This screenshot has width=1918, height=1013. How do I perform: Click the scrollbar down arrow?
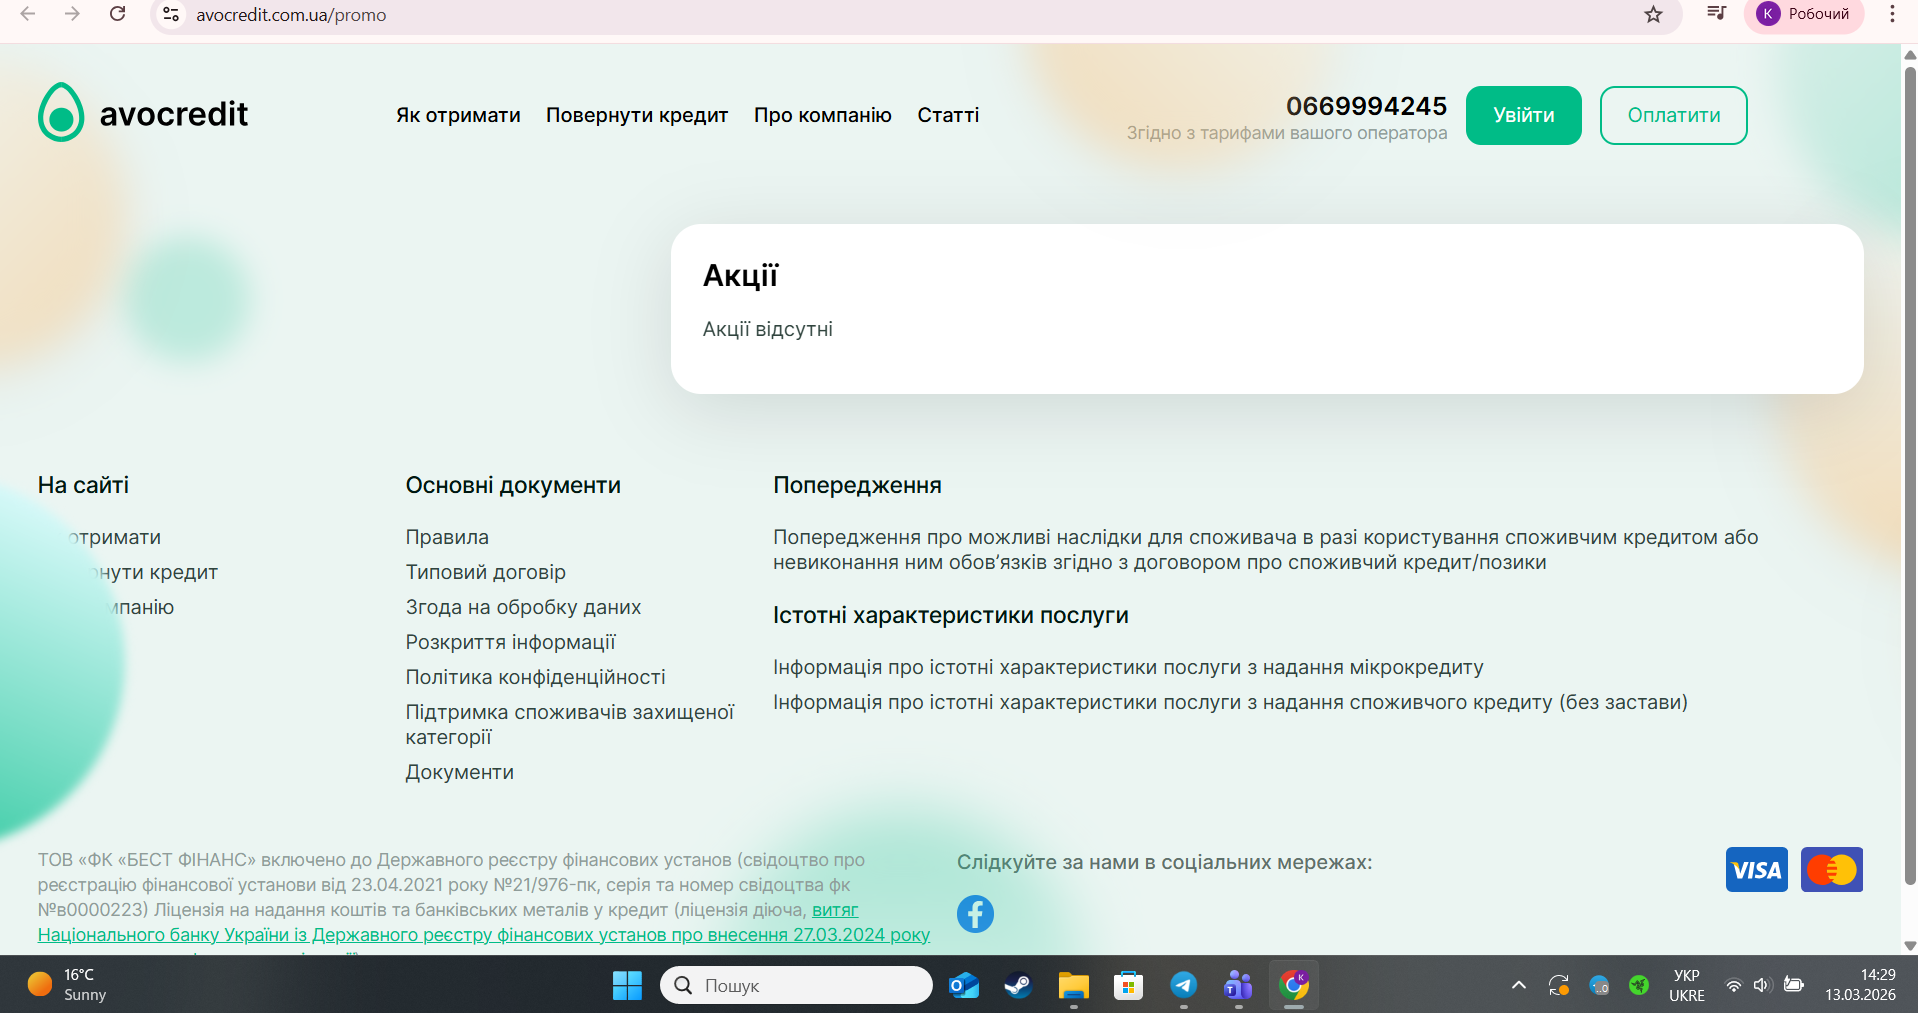[1910, 945]
